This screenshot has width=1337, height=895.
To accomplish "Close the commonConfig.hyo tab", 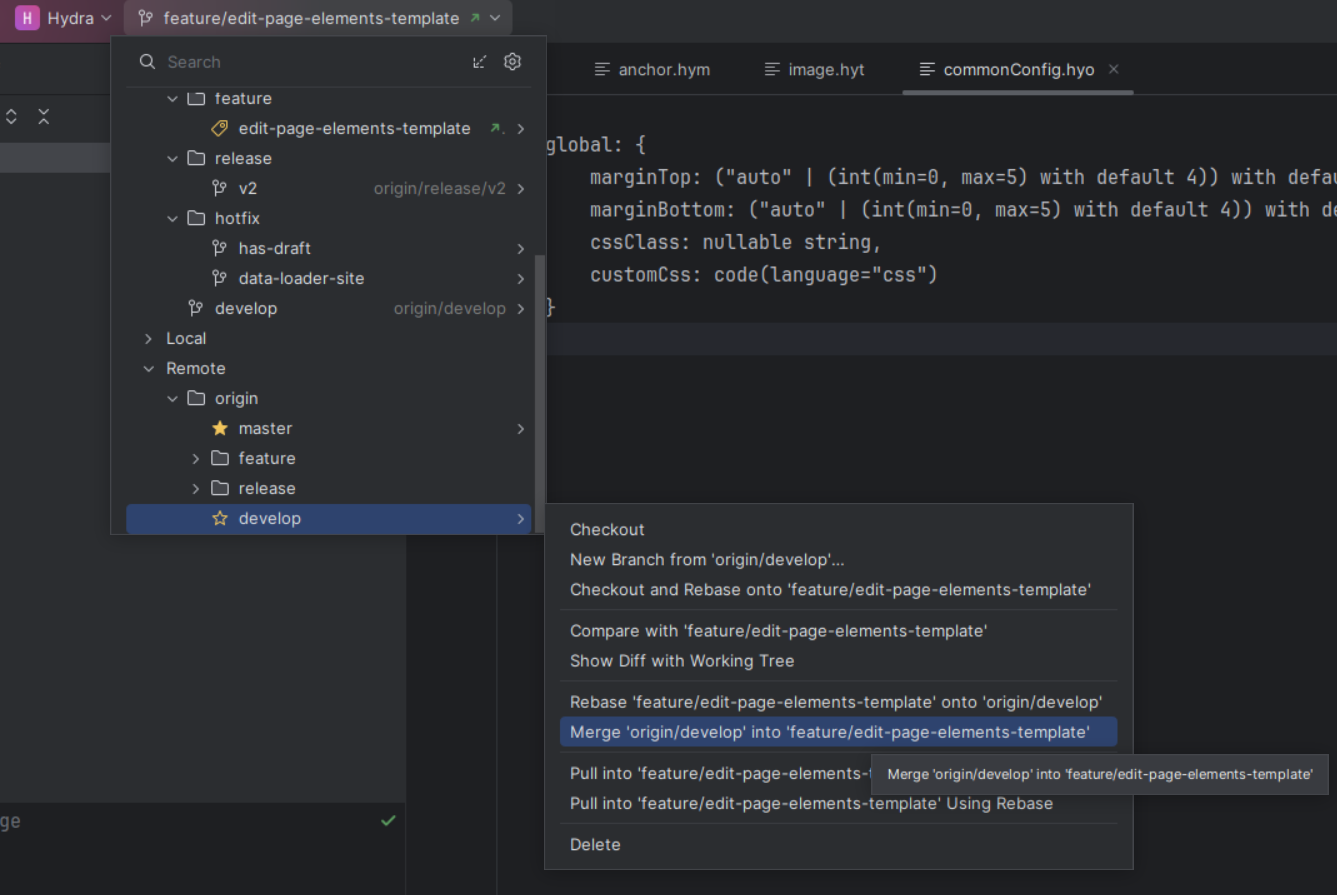I will (1114, 69).
